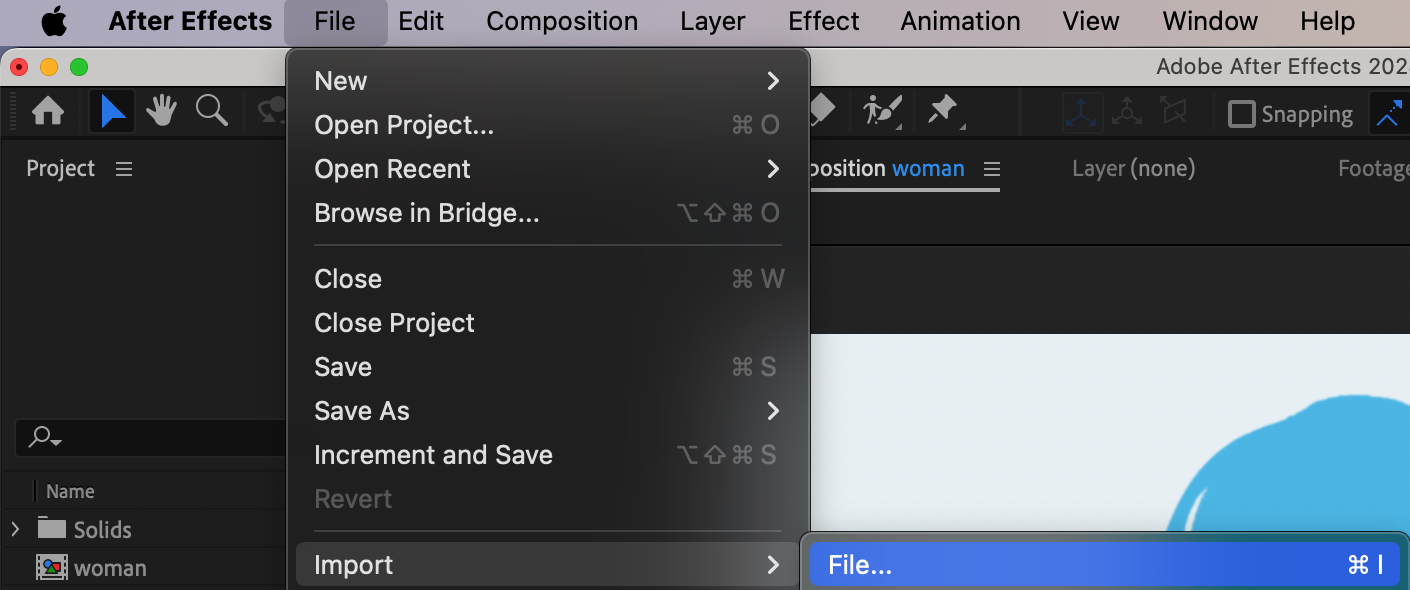Screen dimensions: 1410x590
Task: Open the Apple menu
Action: 52,21
